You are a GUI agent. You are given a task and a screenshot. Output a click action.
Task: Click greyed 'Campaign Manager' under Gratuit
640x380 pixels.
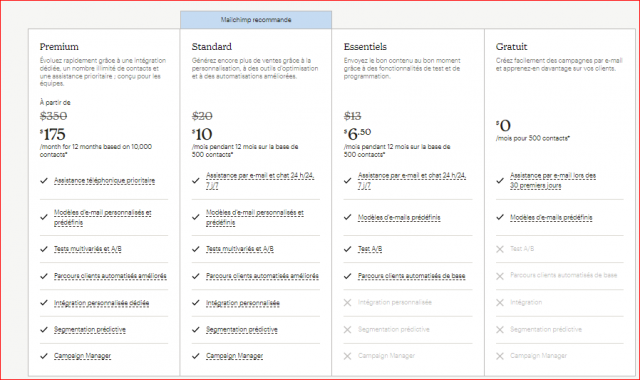pos(538,356)
